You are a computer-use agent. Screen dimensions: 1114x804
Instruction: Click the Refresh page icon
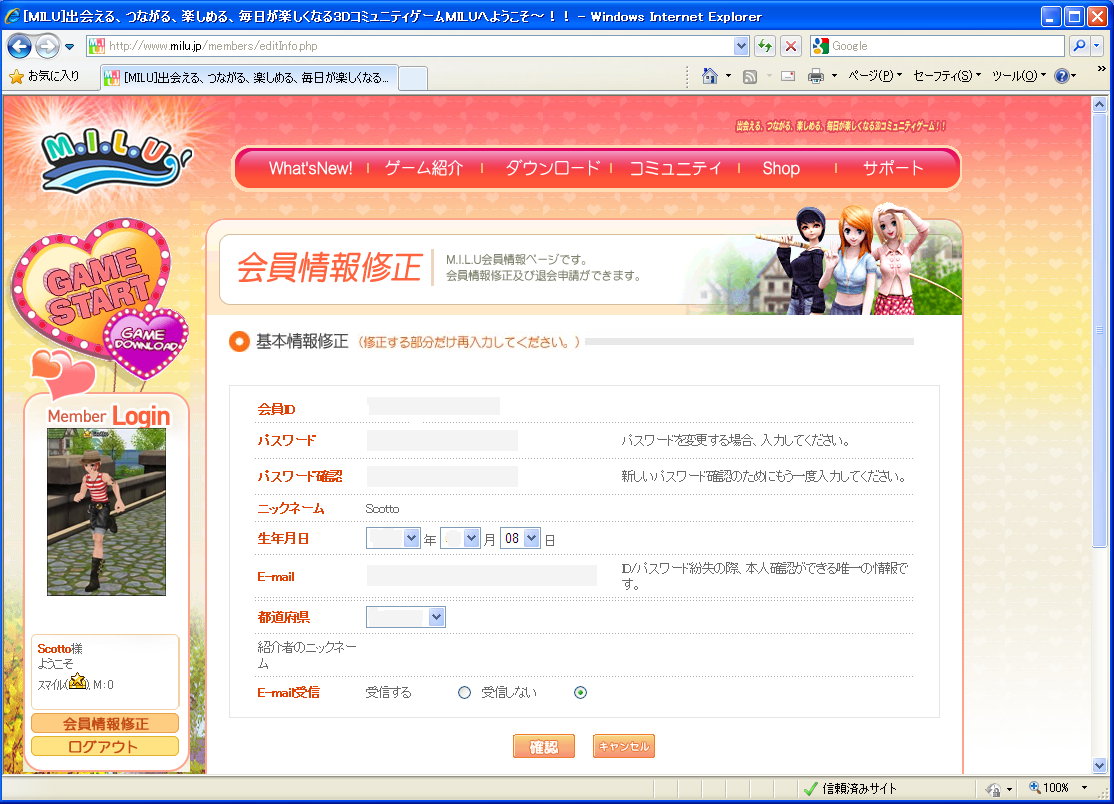click(x=765, y=46)
